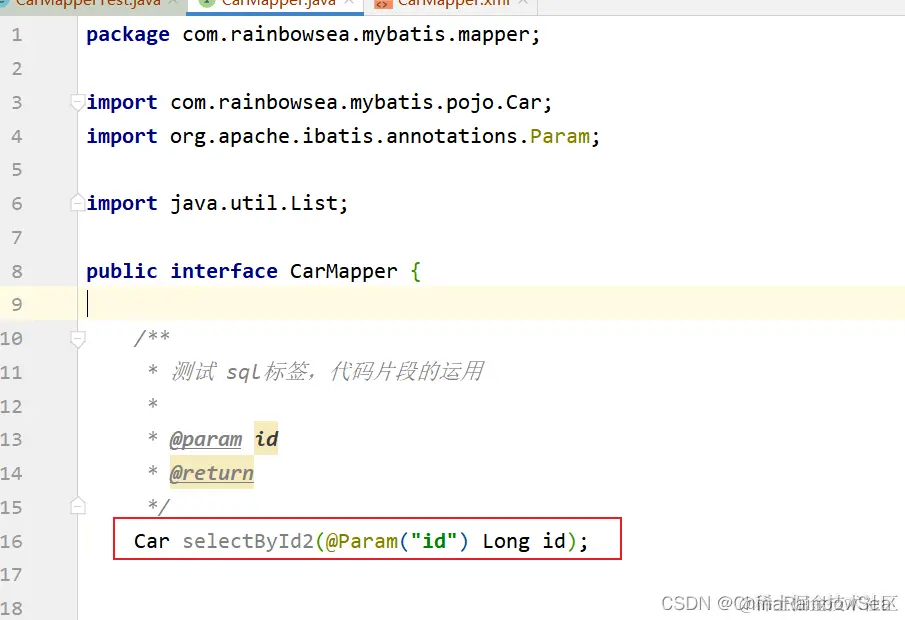Click the Chinese comment text on line 11

pos(328,371)
